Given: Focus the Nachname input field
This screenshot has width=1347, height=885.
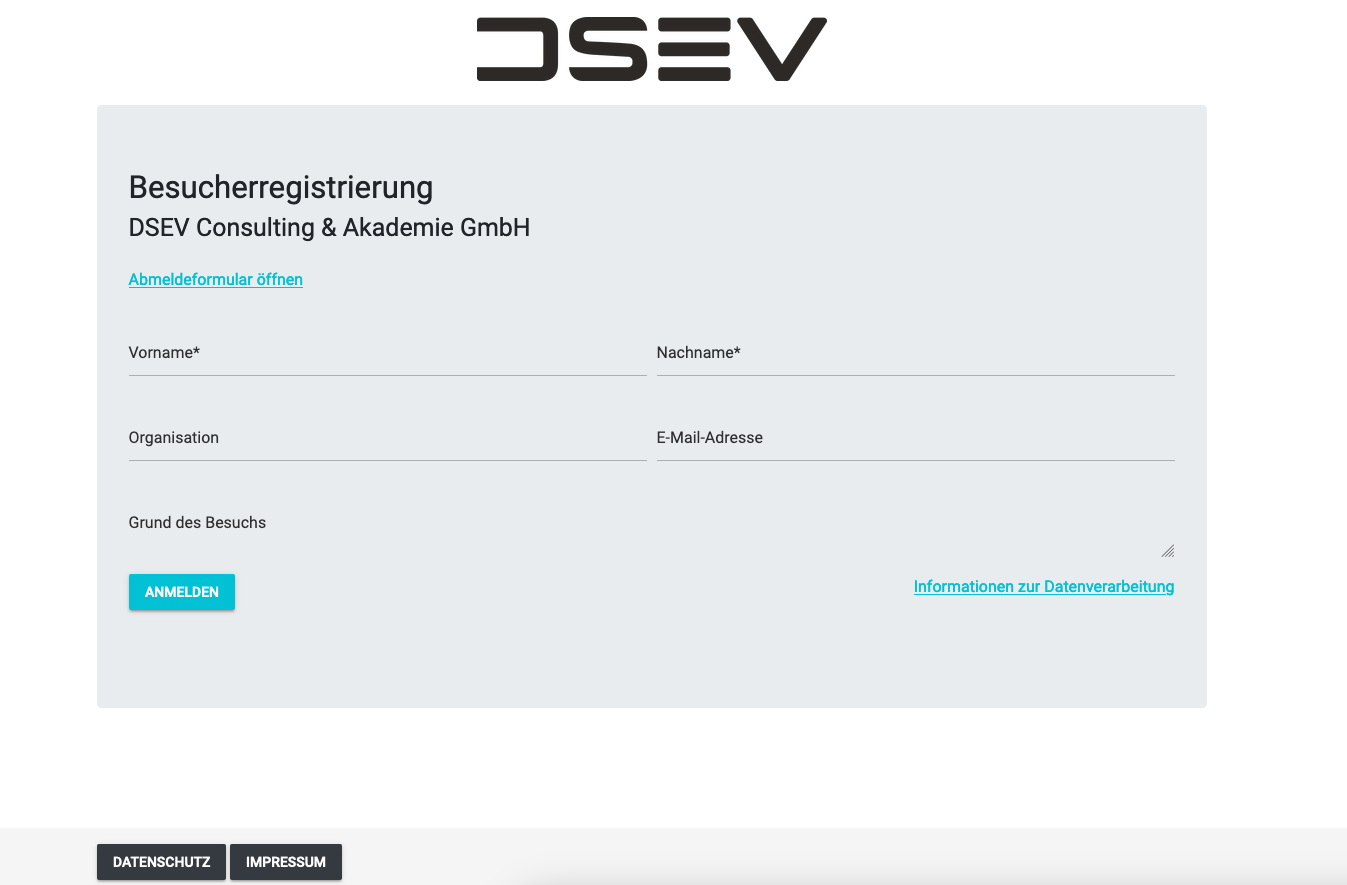Looking at the screenshot, I should click(x=916, y=353).
